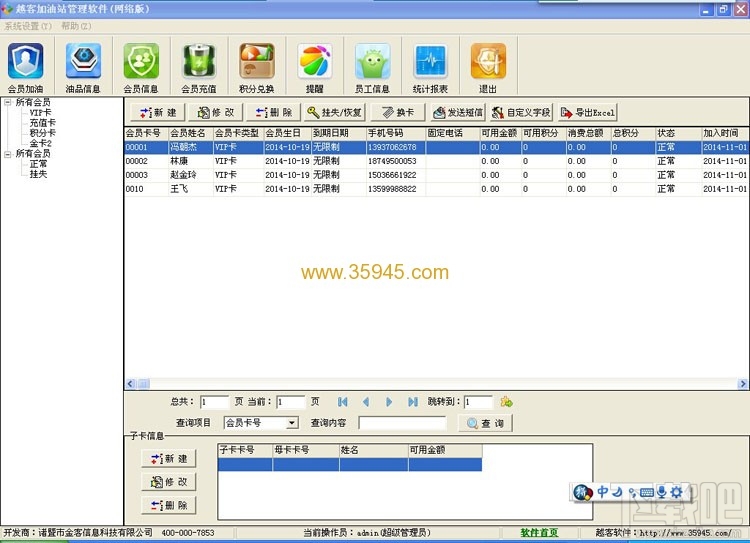Click the 查询 search button
The height and width of the screenshot is (543, 750).
485,423
